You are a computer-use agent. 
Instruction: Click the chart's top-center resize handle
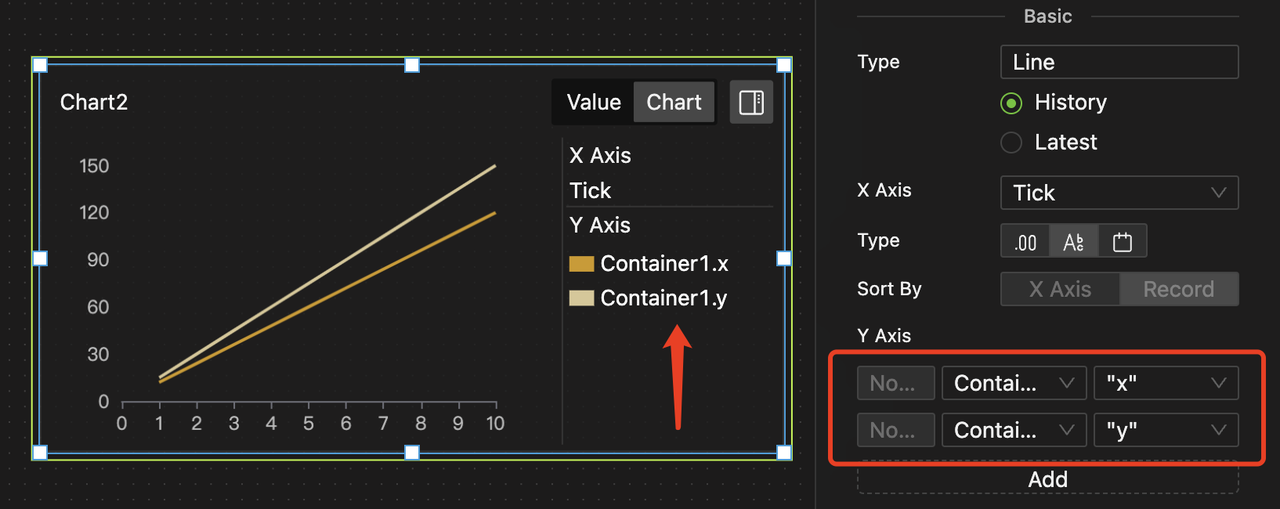411,65
